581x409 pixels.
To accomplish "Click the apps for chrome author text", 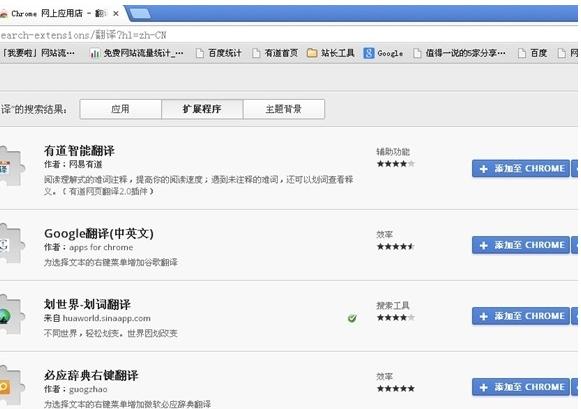I will click(x=101, y=247).
